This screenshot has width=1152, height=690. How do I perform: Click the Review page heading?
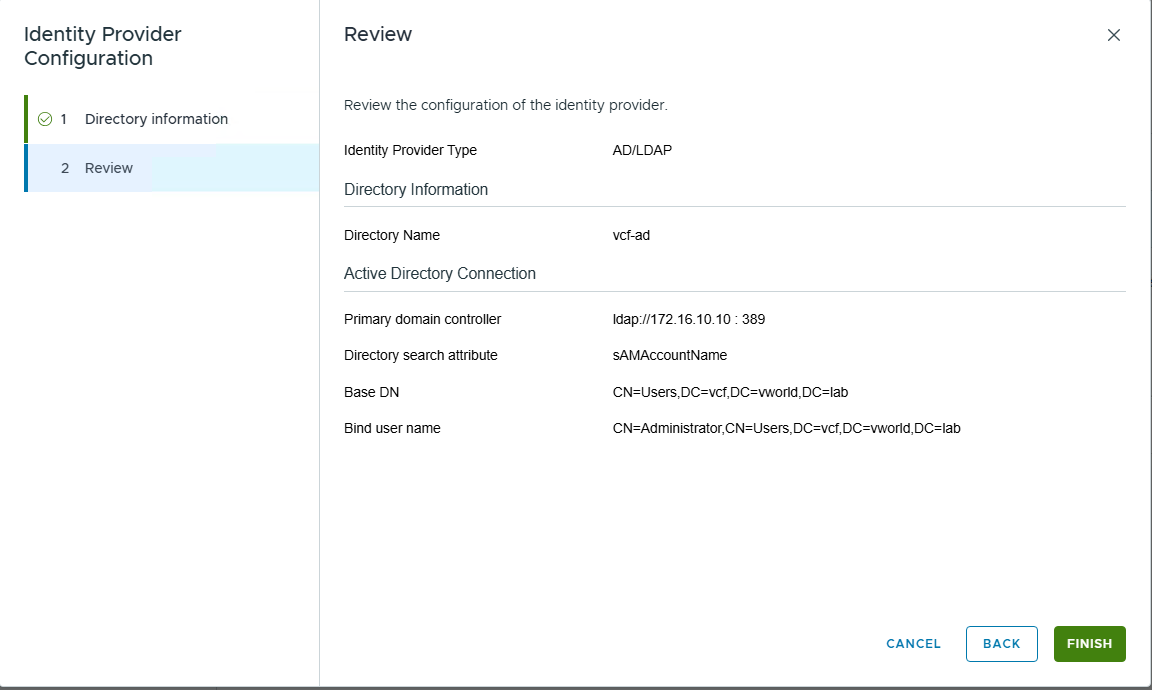[378, 34]
